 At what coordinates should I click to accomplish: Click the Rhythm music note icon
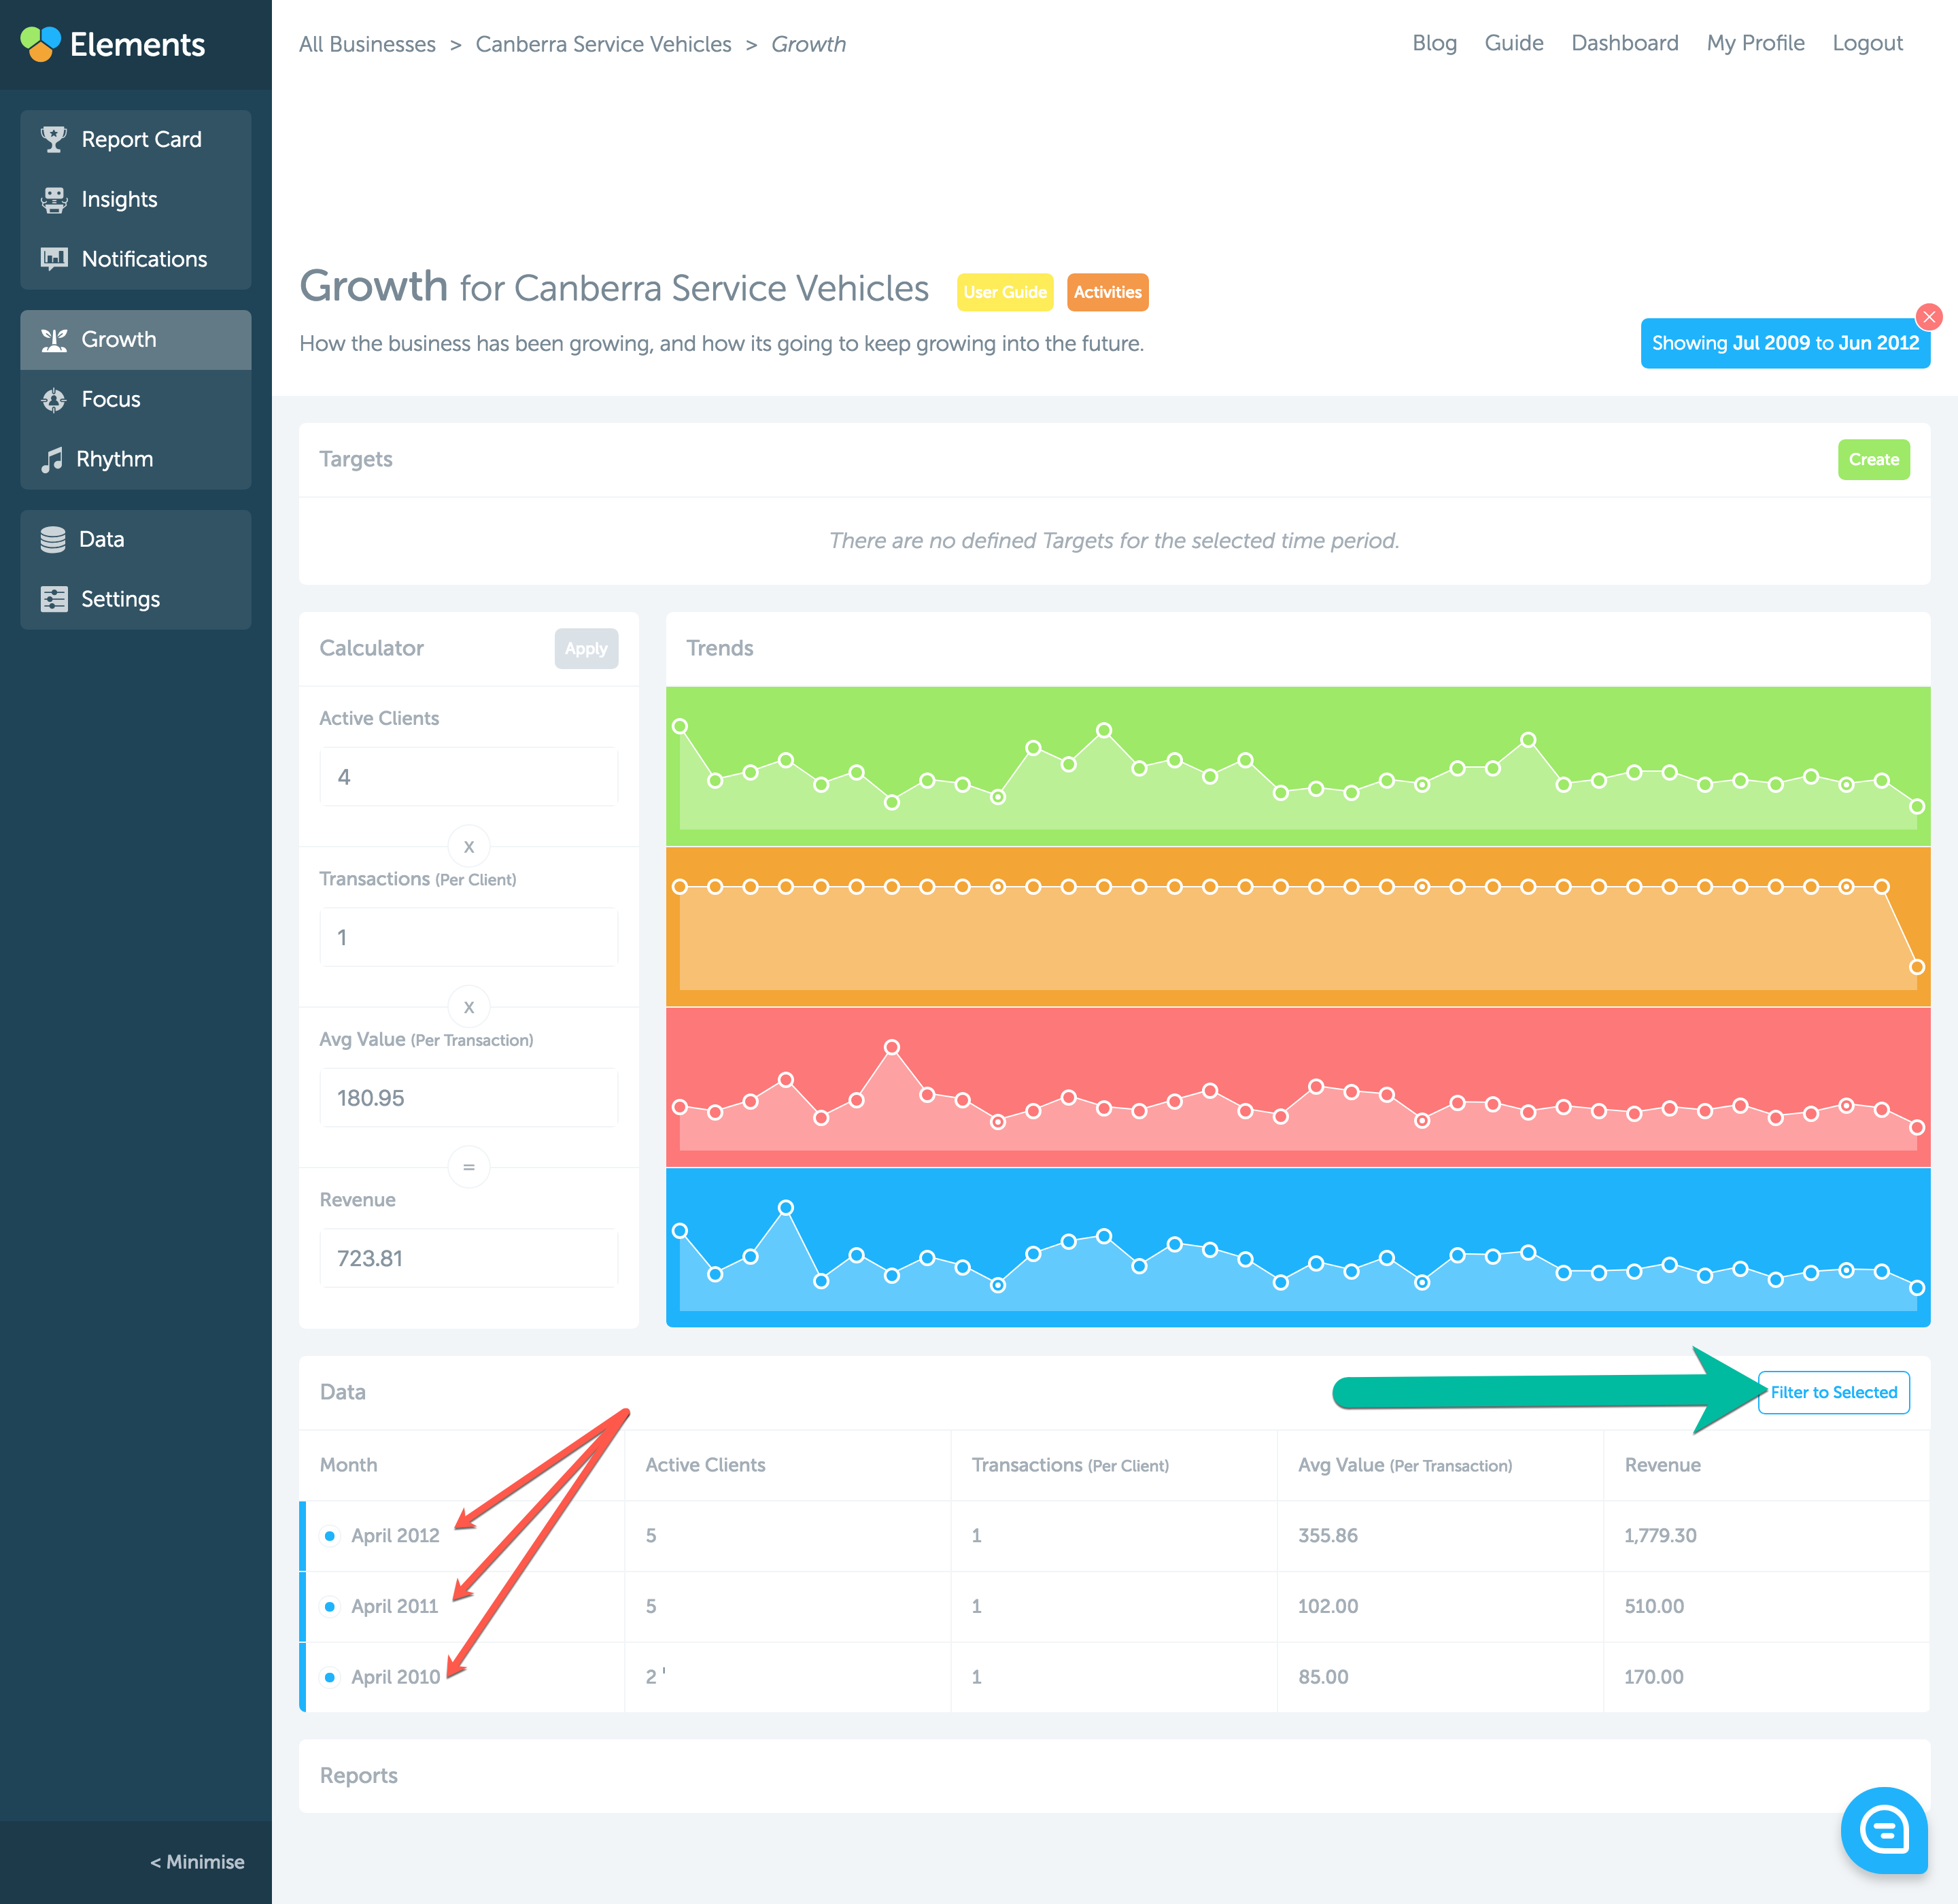(52, 459)
